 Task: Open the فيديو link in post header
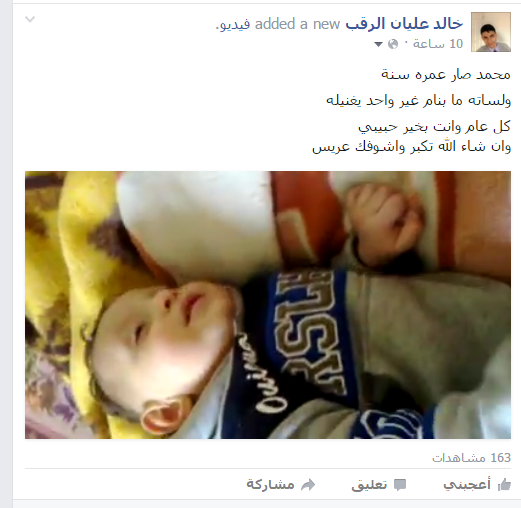pyautogui.click(x=234, y=25)
